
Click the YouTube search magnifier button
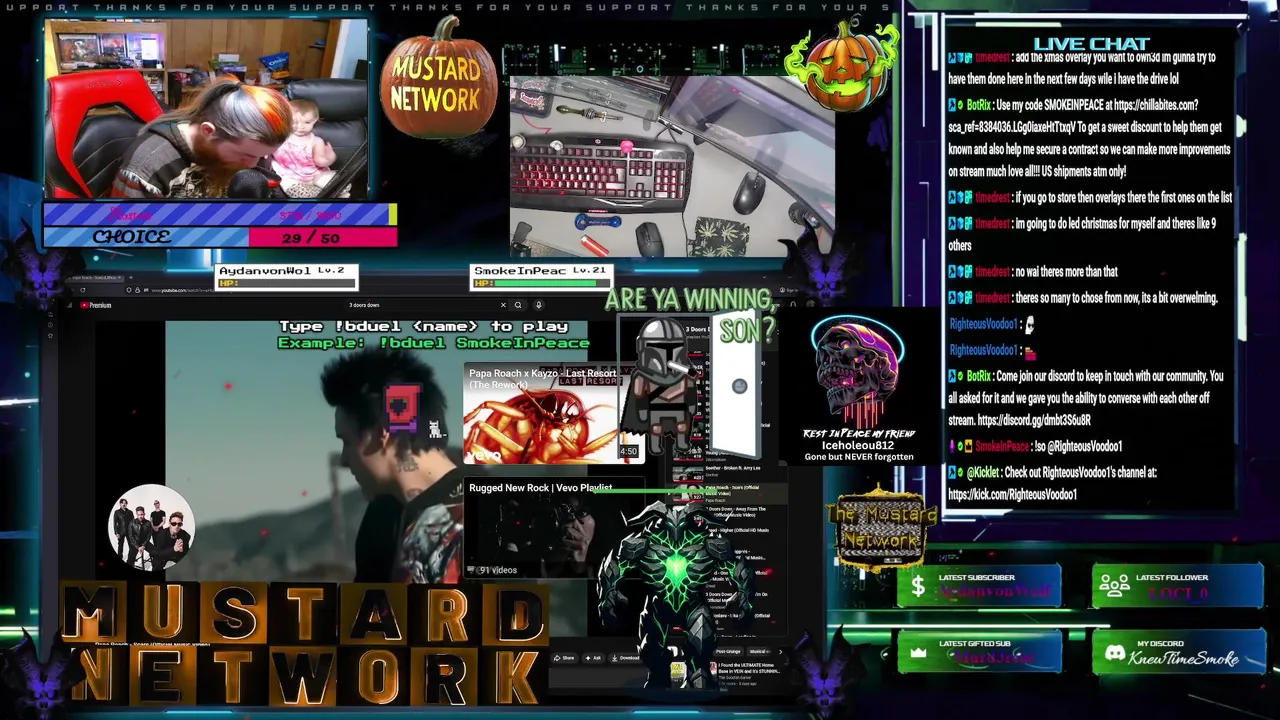[518, 305]
